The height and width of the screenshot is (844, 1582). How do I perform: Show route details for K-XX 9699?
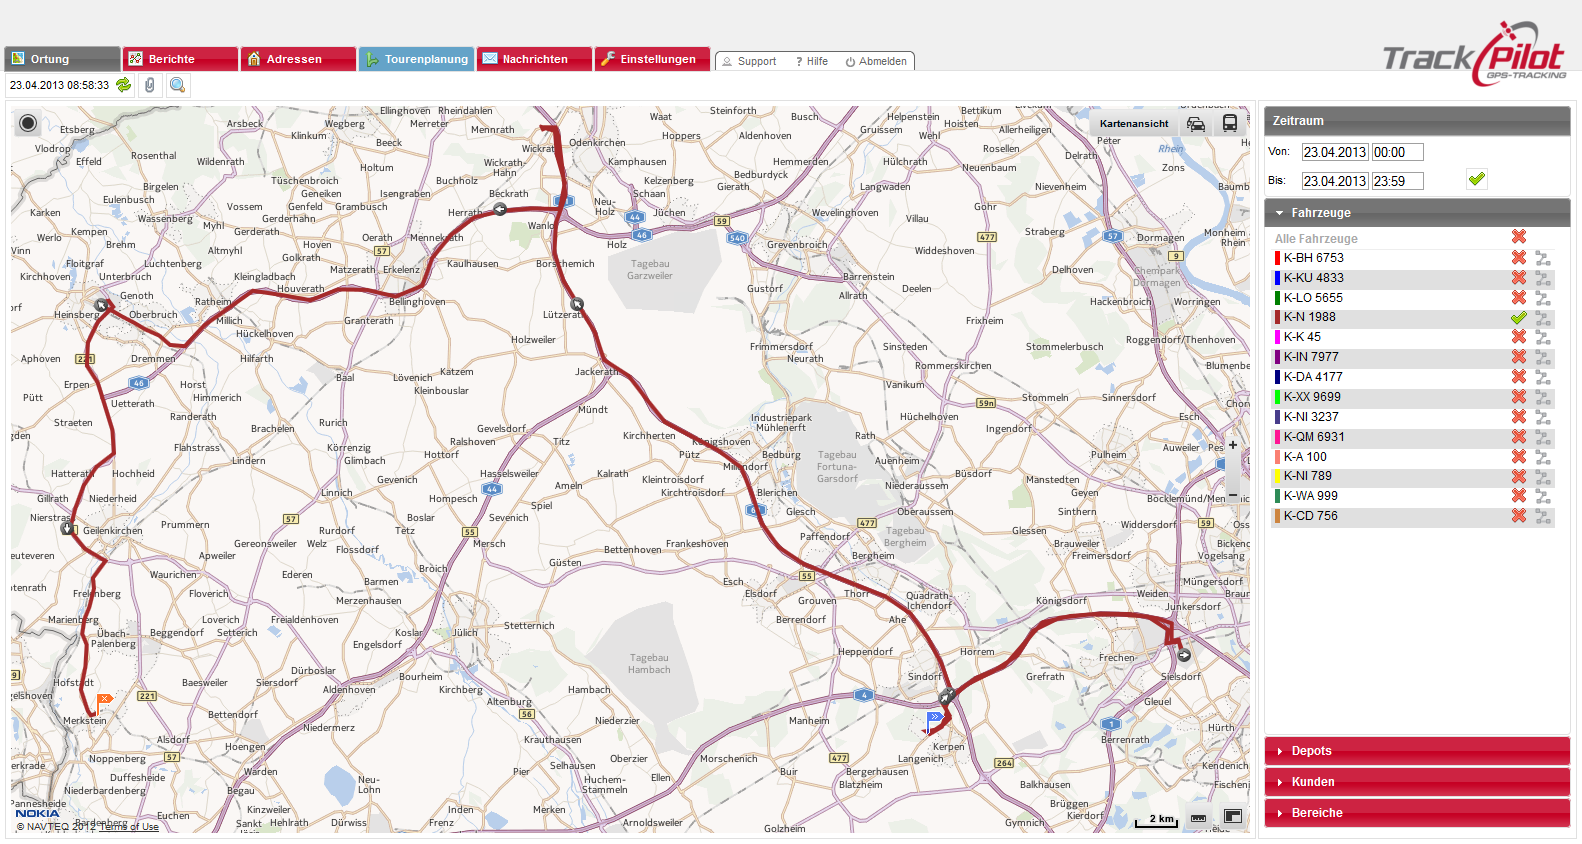[x=1543, y=397]
